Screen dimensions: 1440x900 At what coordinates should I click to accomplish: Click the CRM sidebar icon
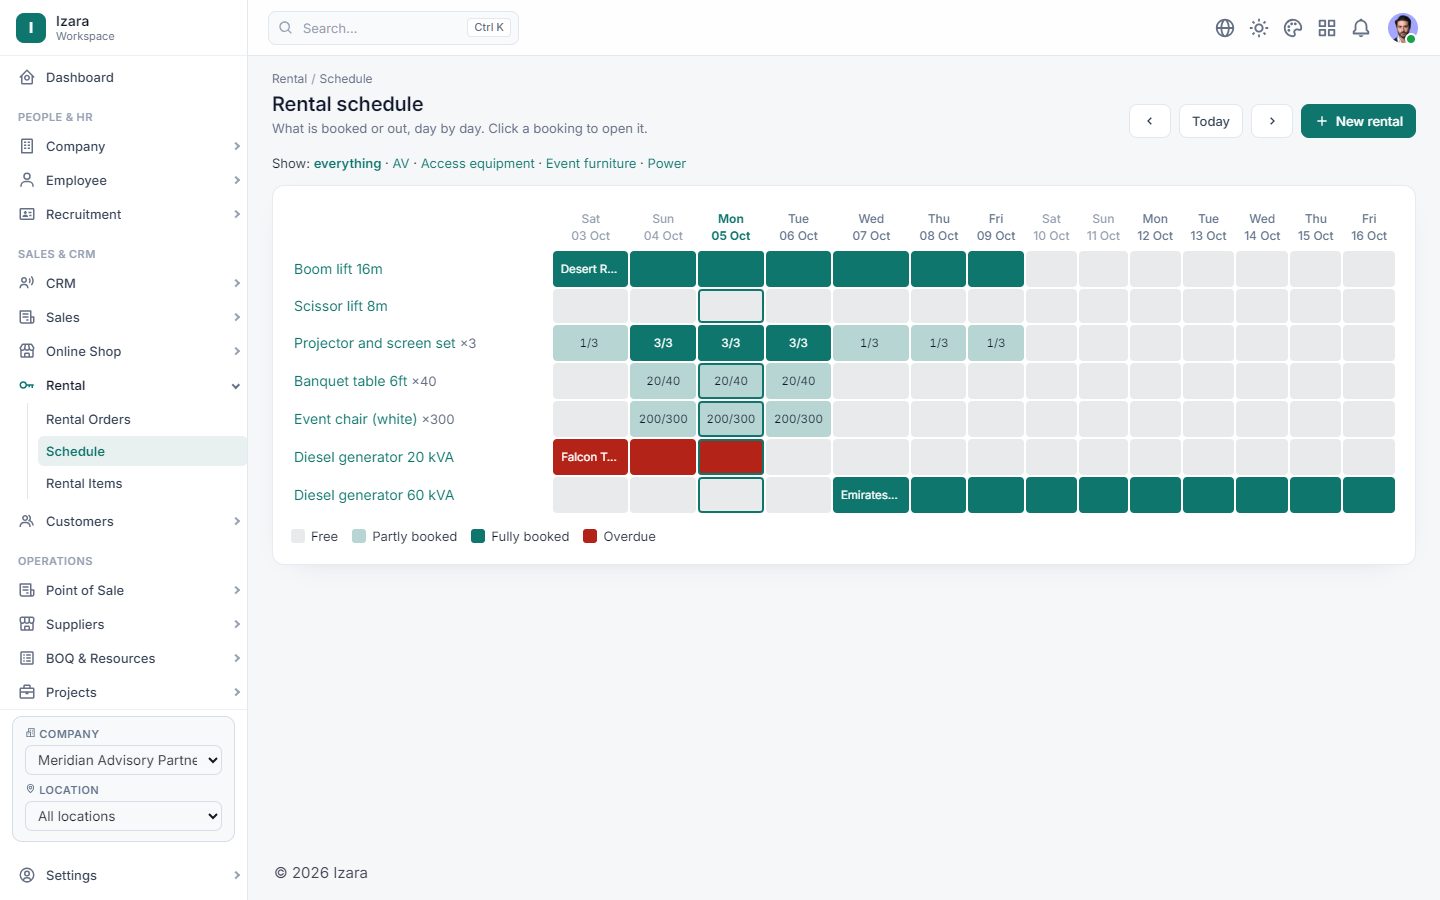click(x=27, y=283)
